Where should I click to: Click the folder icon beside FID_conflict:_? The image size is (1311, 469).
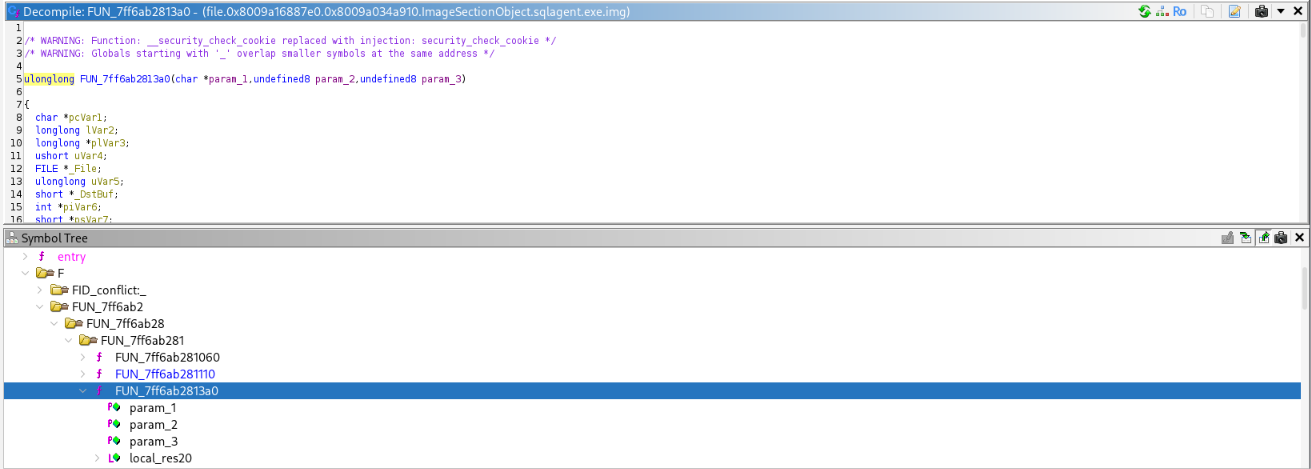click(x=58, y=290)
